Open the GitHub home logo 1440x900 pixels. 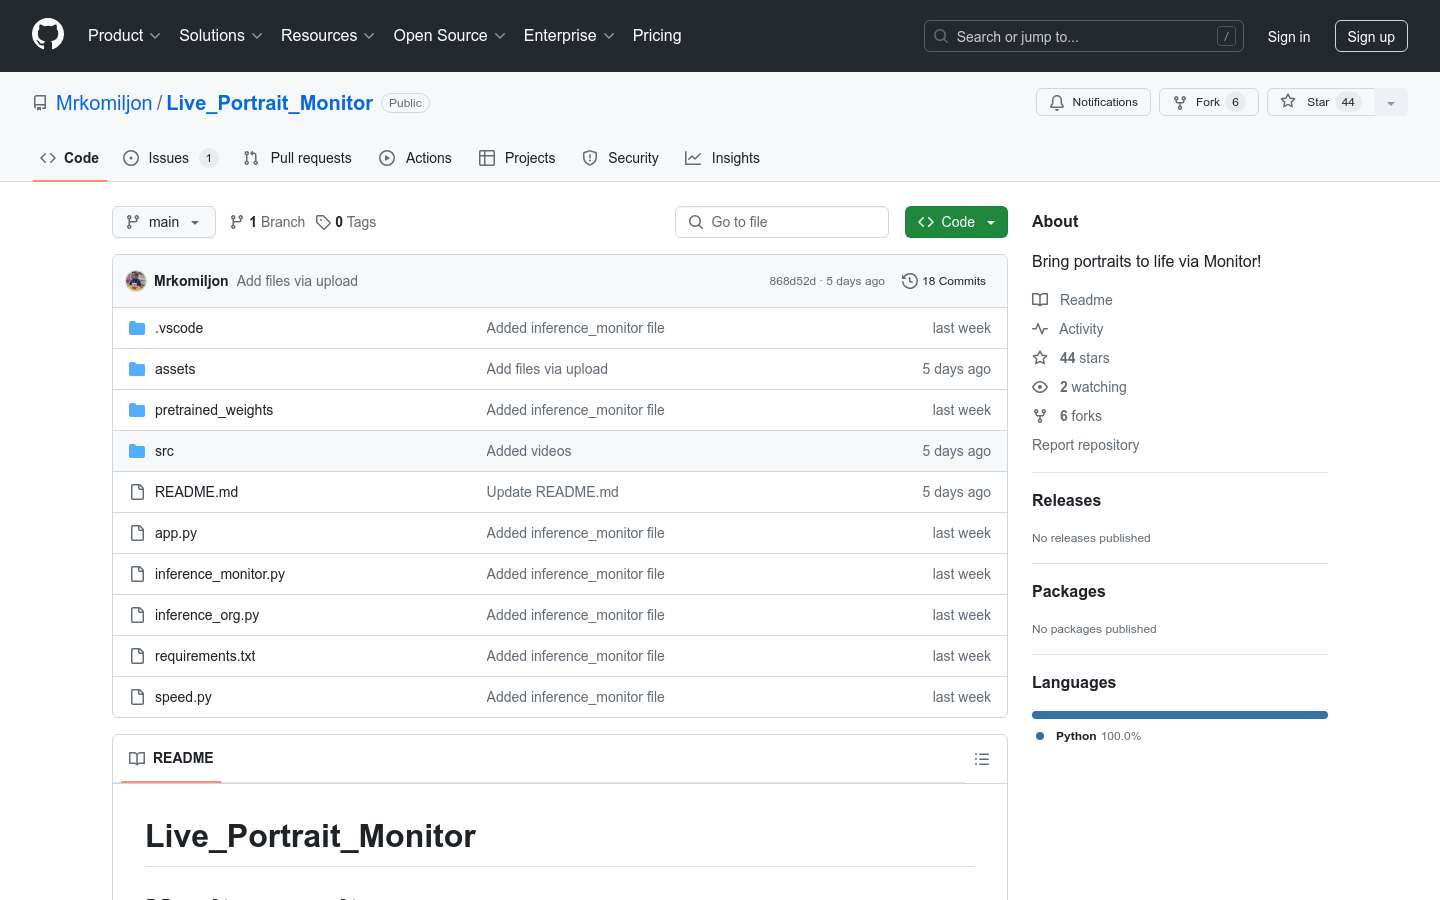(48, 35)
